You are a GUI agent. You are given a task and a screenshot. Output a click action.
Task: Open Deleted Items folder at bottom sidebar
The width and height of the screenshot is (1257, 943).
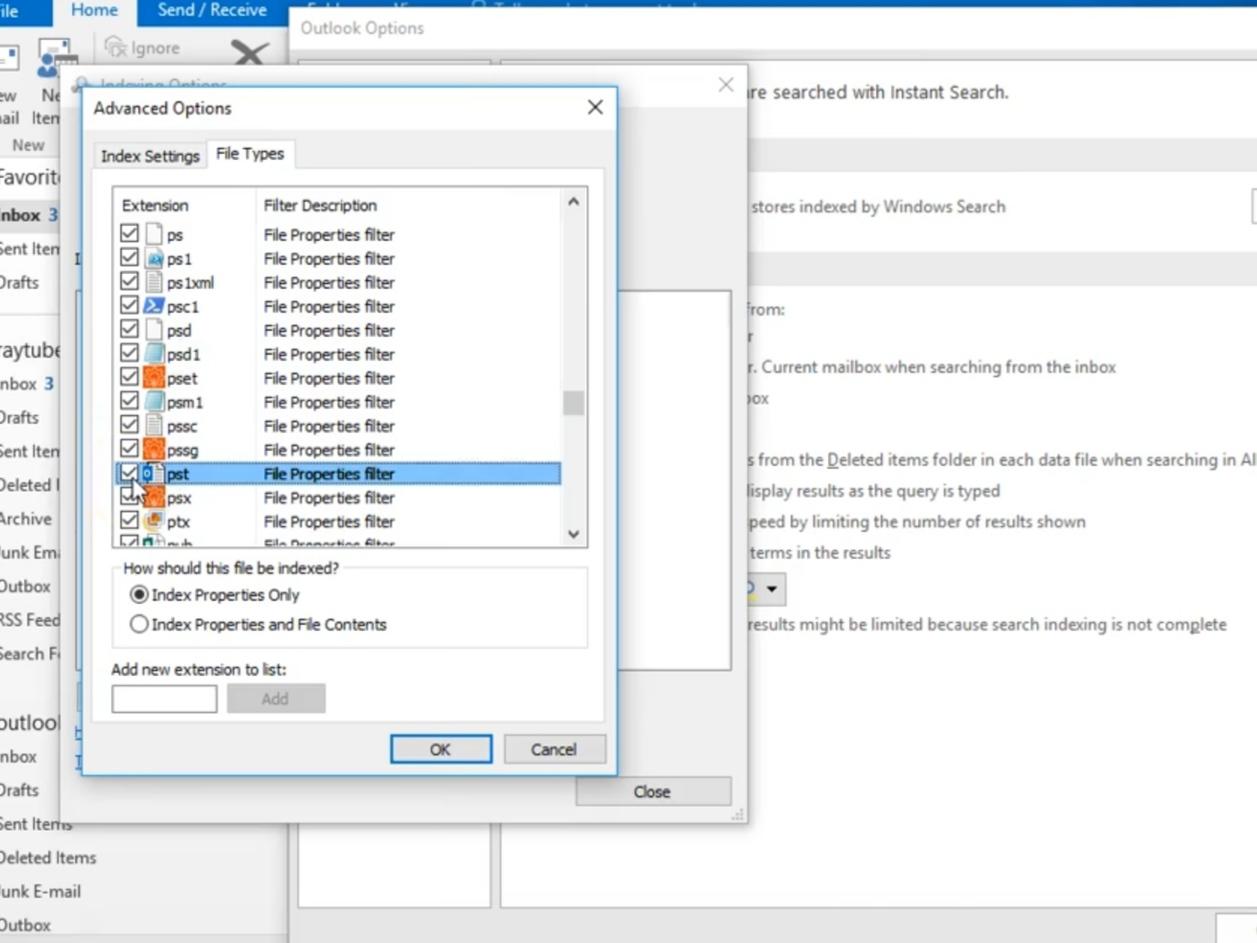pyautogui.click(x=47, y=858)
